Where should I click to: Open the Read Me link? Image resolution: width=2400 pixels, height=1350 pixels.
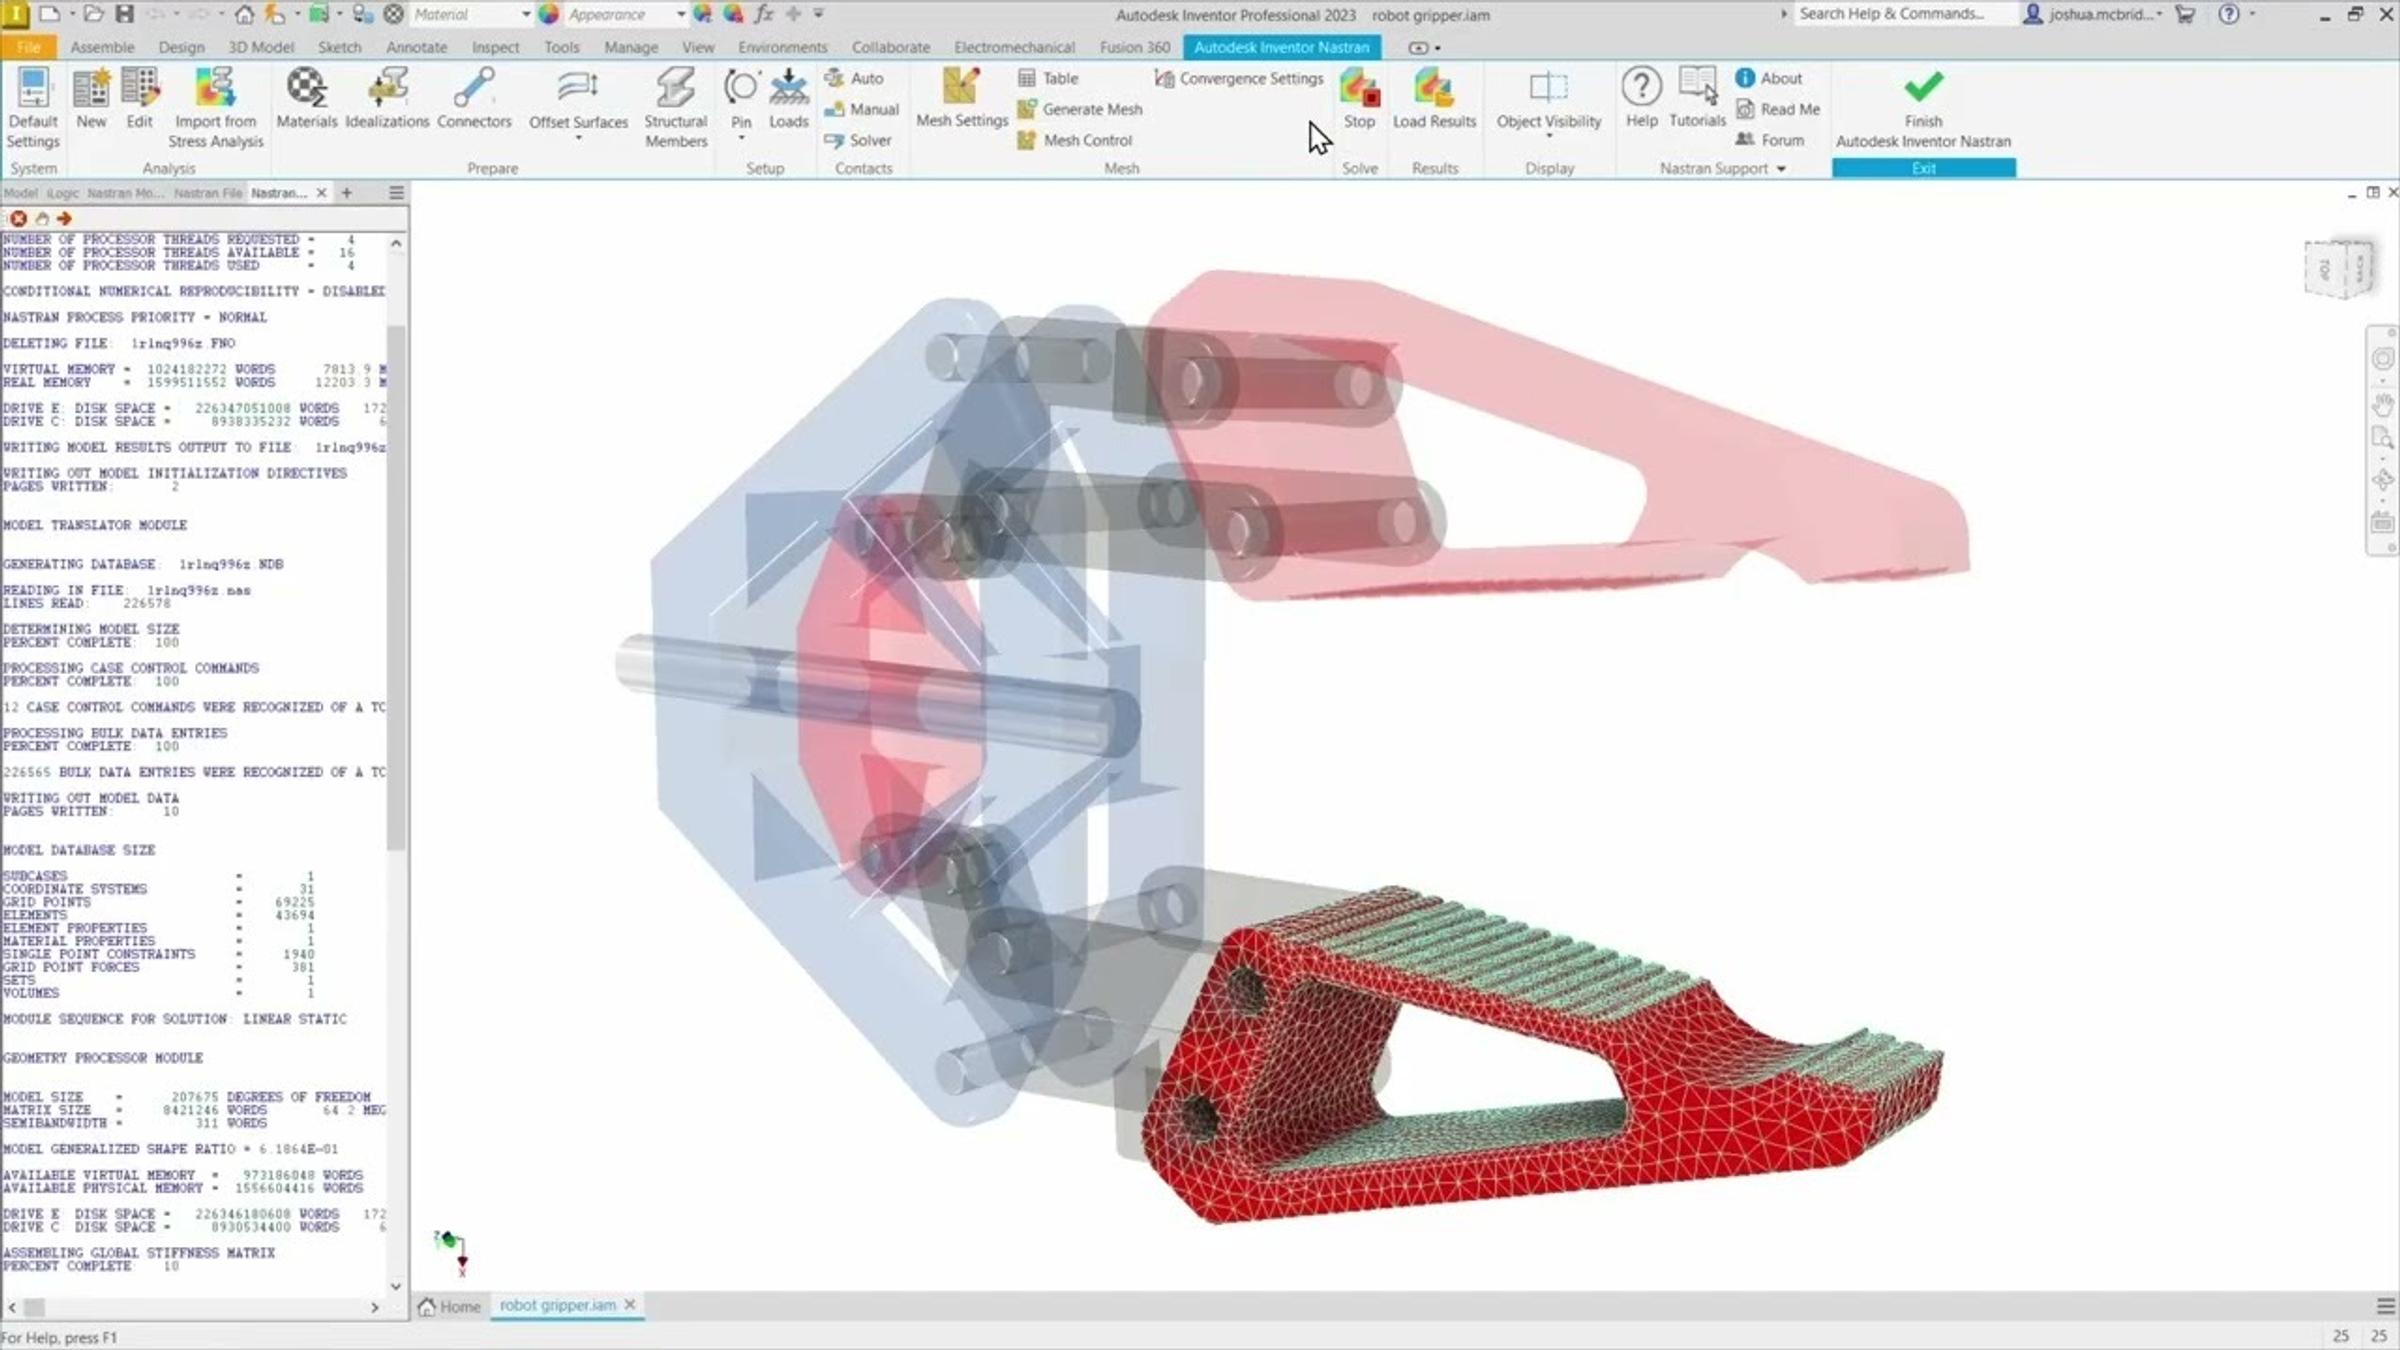pyautogui.click(x=1778, y=109)
